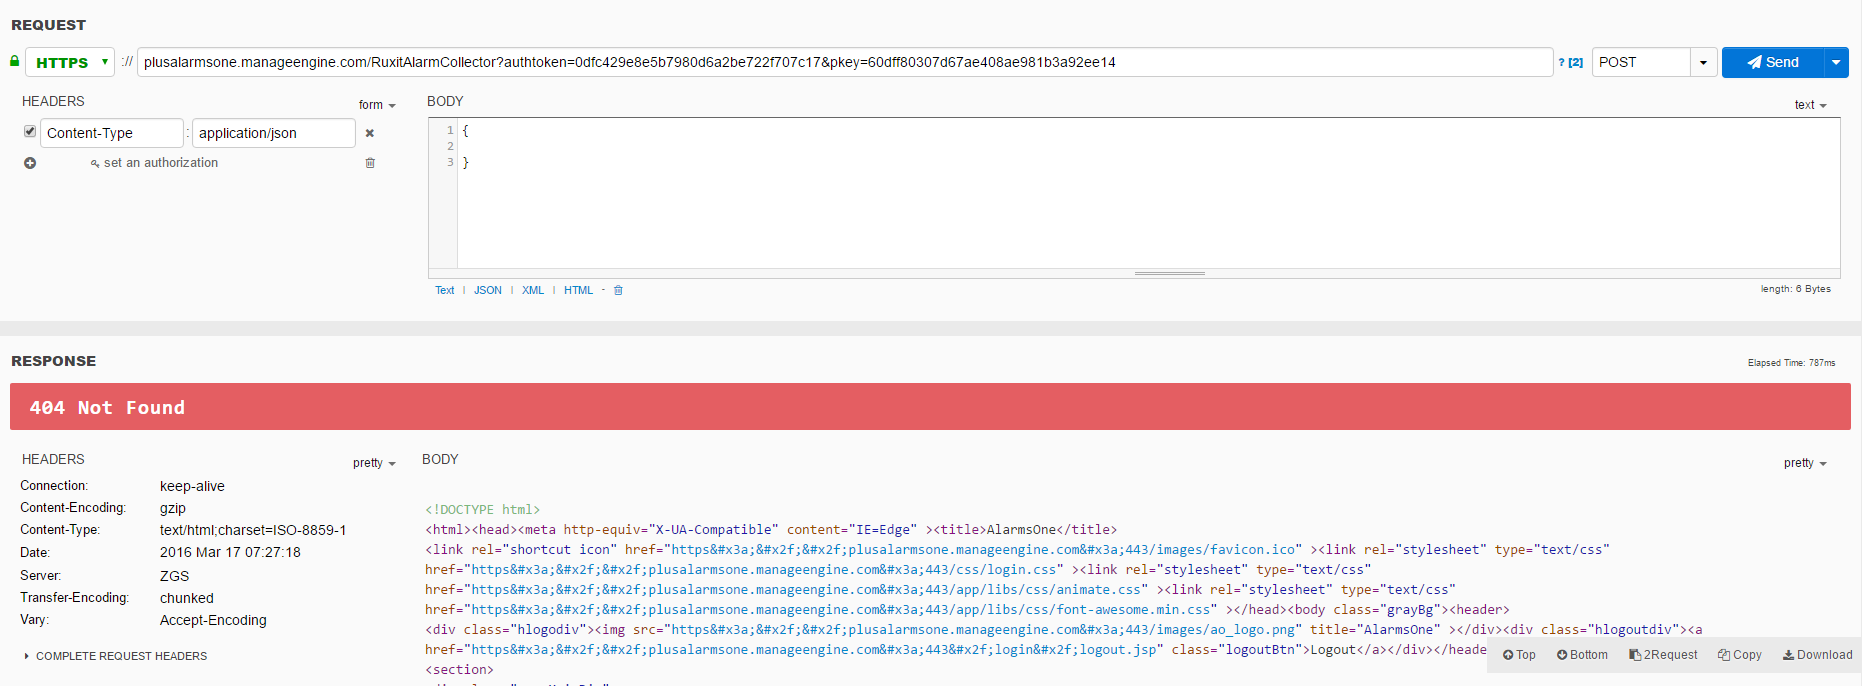Click the green HTTPS lock icon

pos(15,61)
